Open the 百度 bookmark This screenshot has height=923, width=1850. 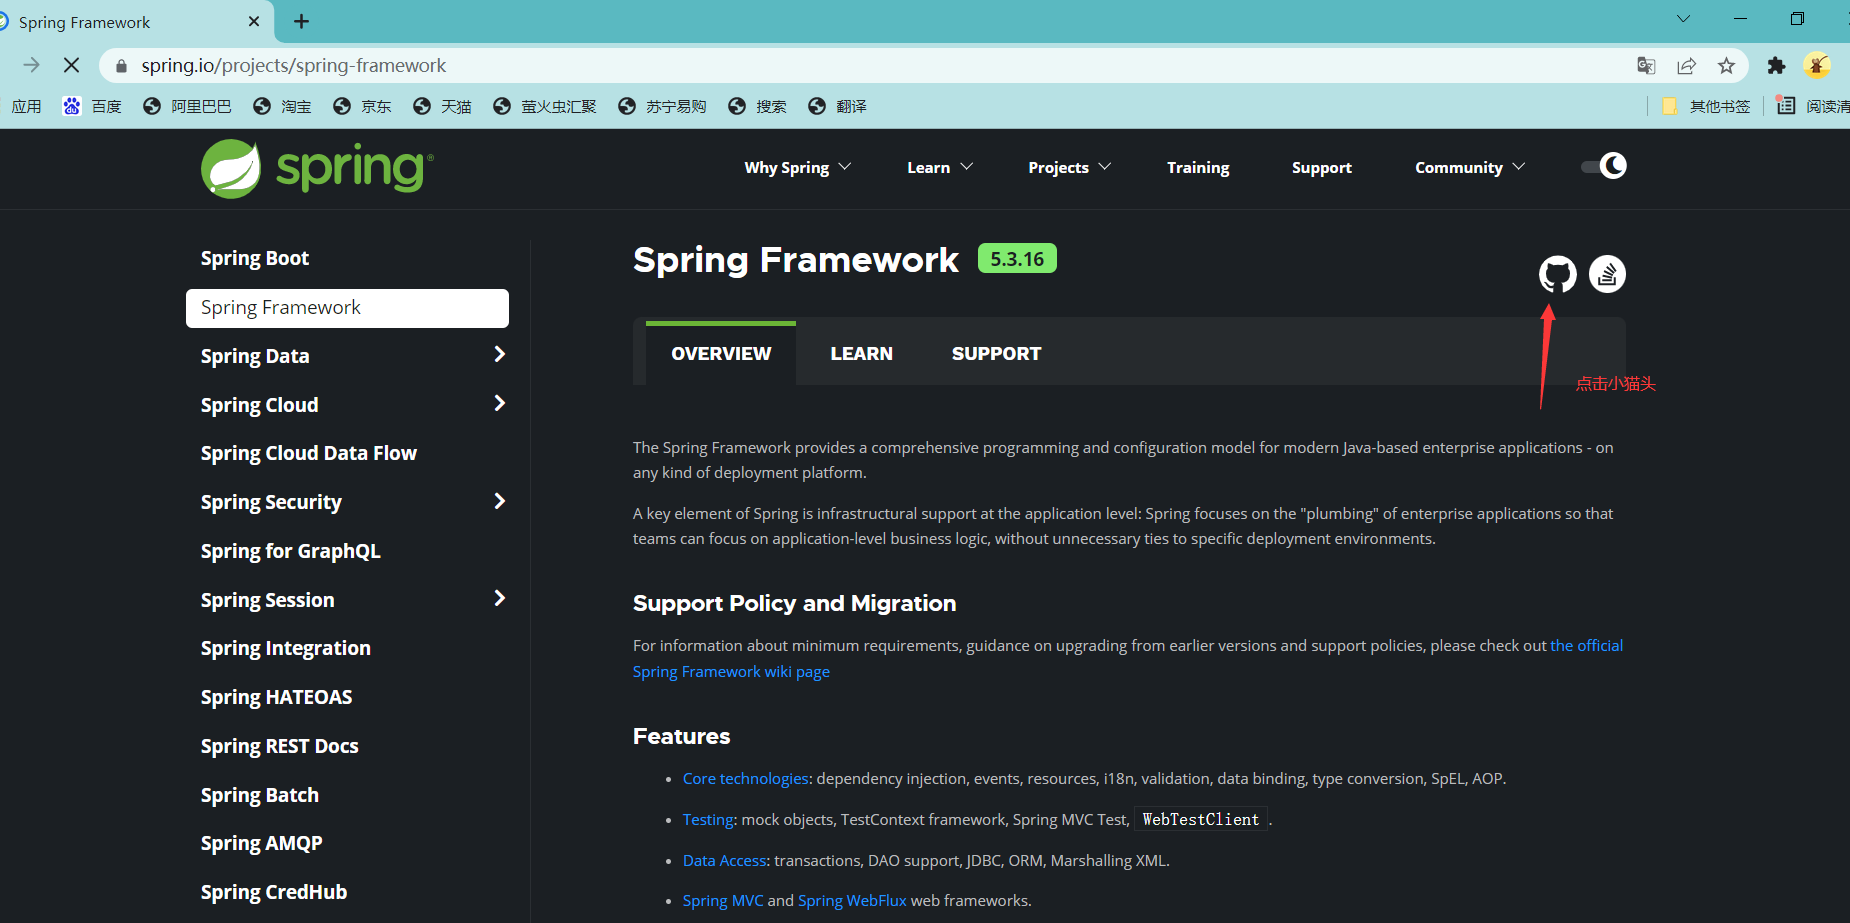click(x=92, y=106)
